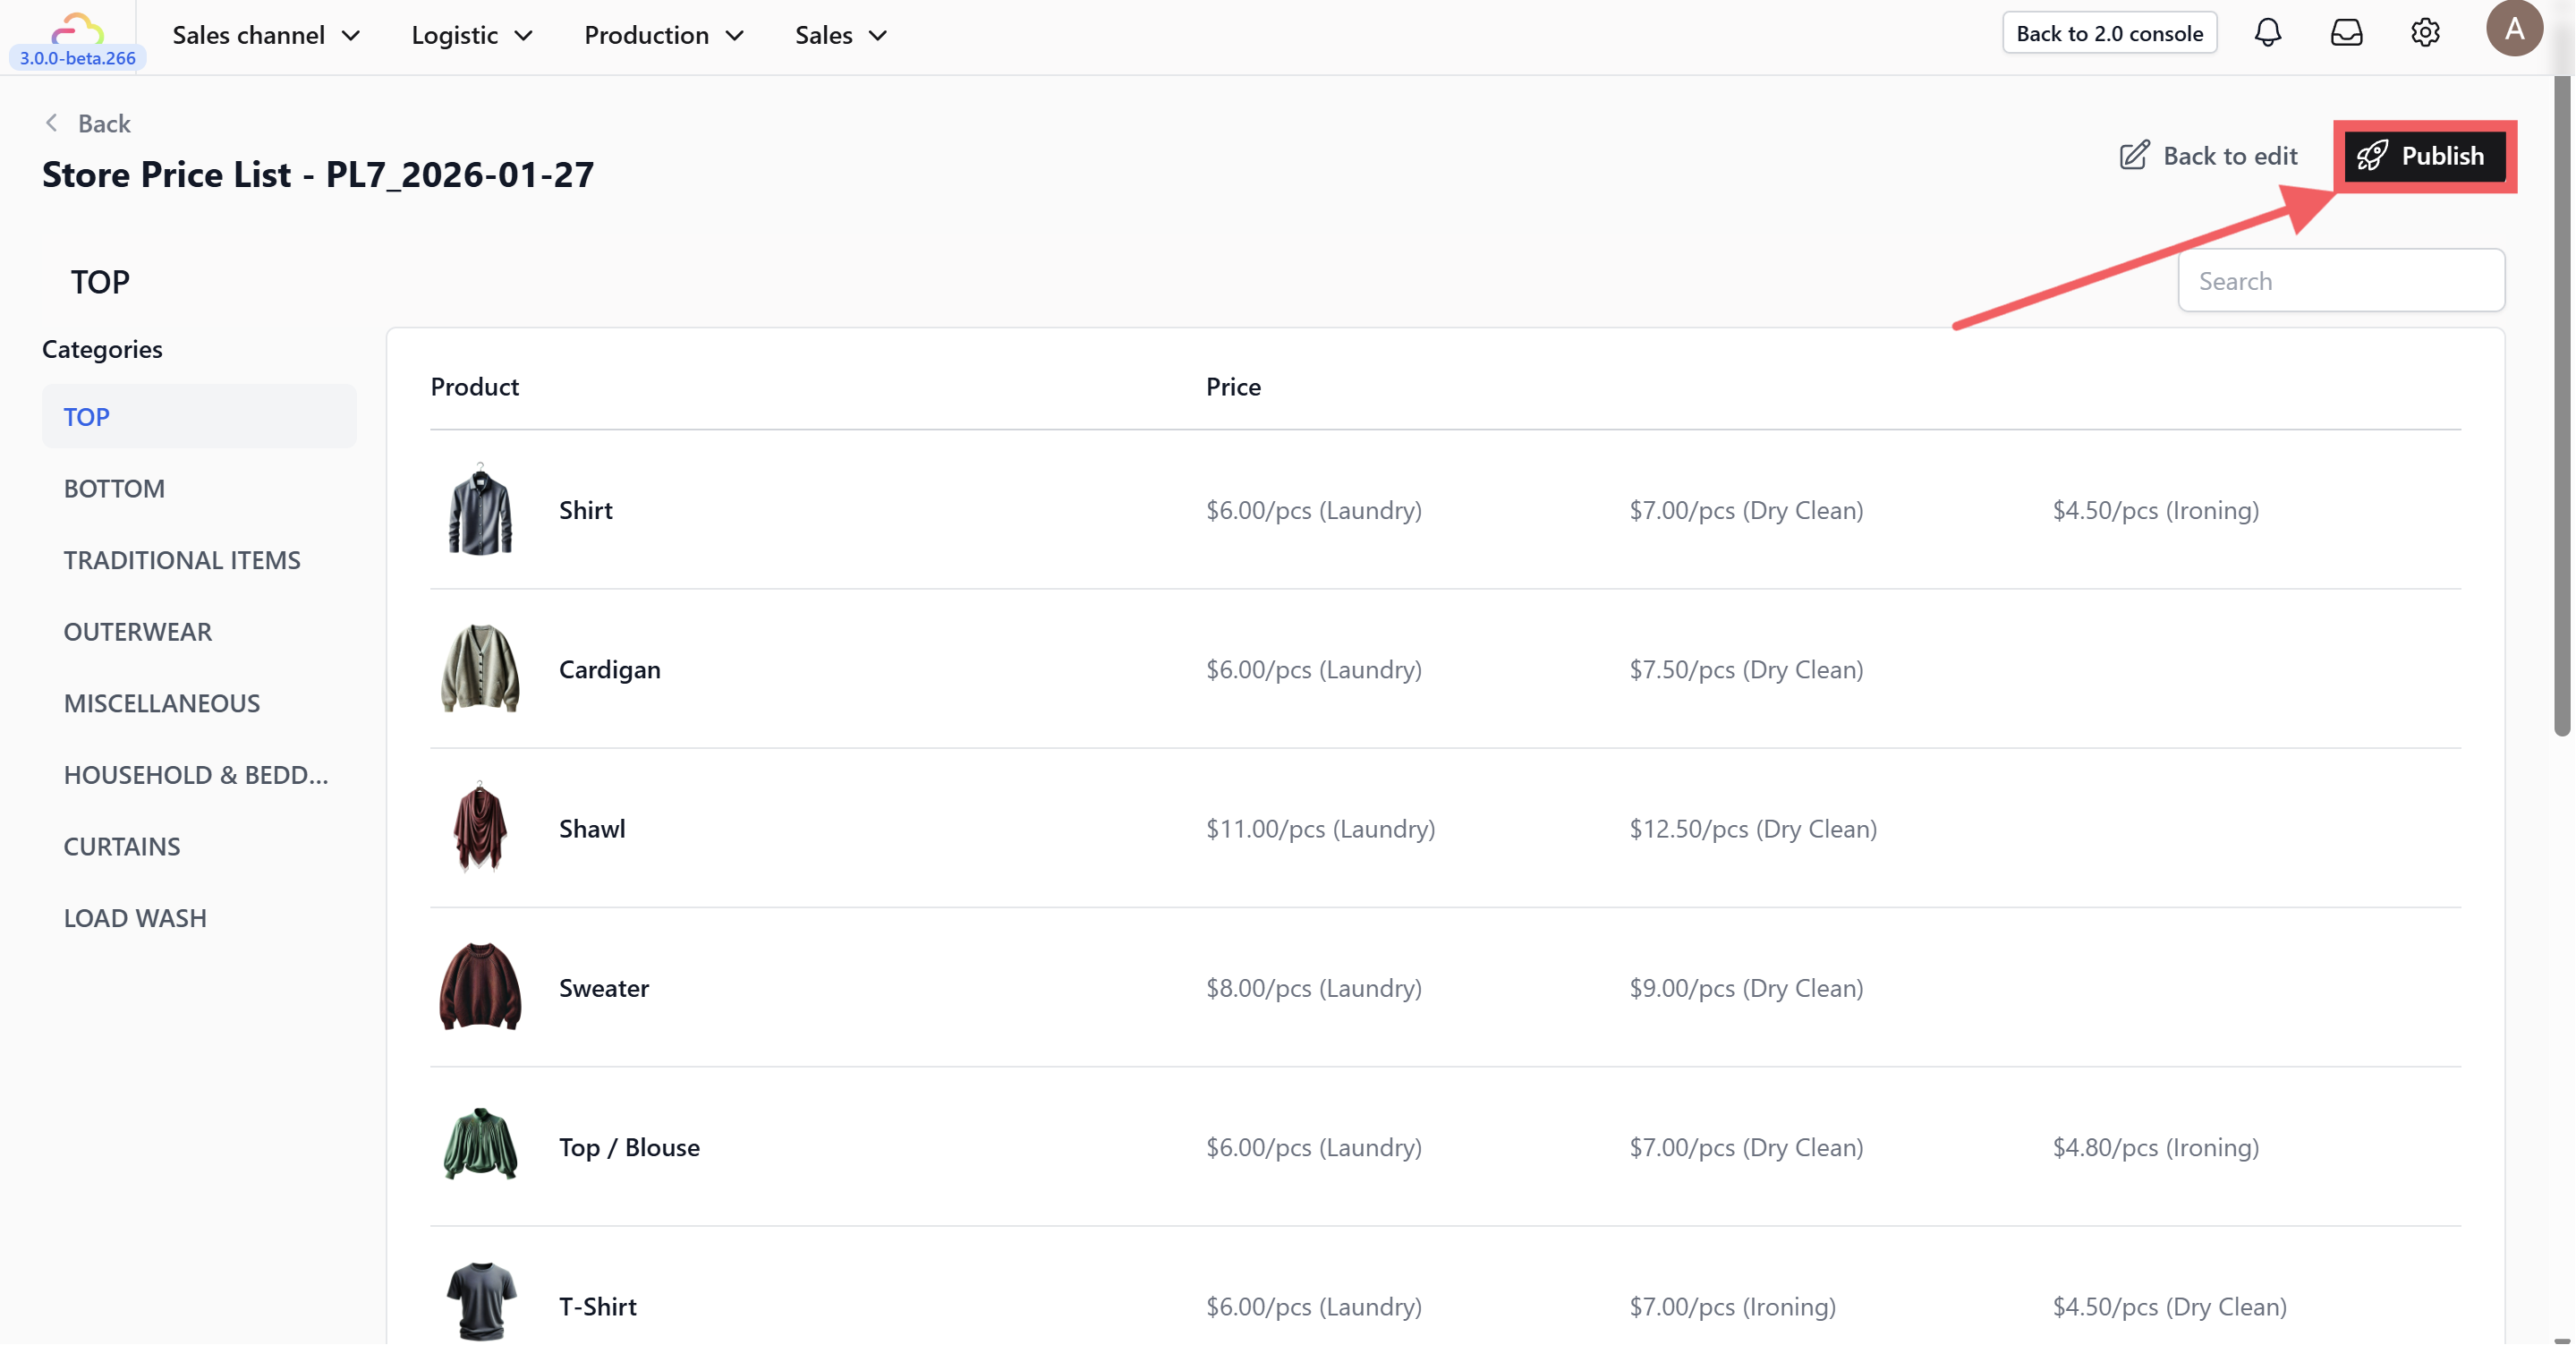The height and width of the screenshot is (1345, 2576).
Task: Click the Shirt product thumbnail
Action: click(x=480, y=510)
